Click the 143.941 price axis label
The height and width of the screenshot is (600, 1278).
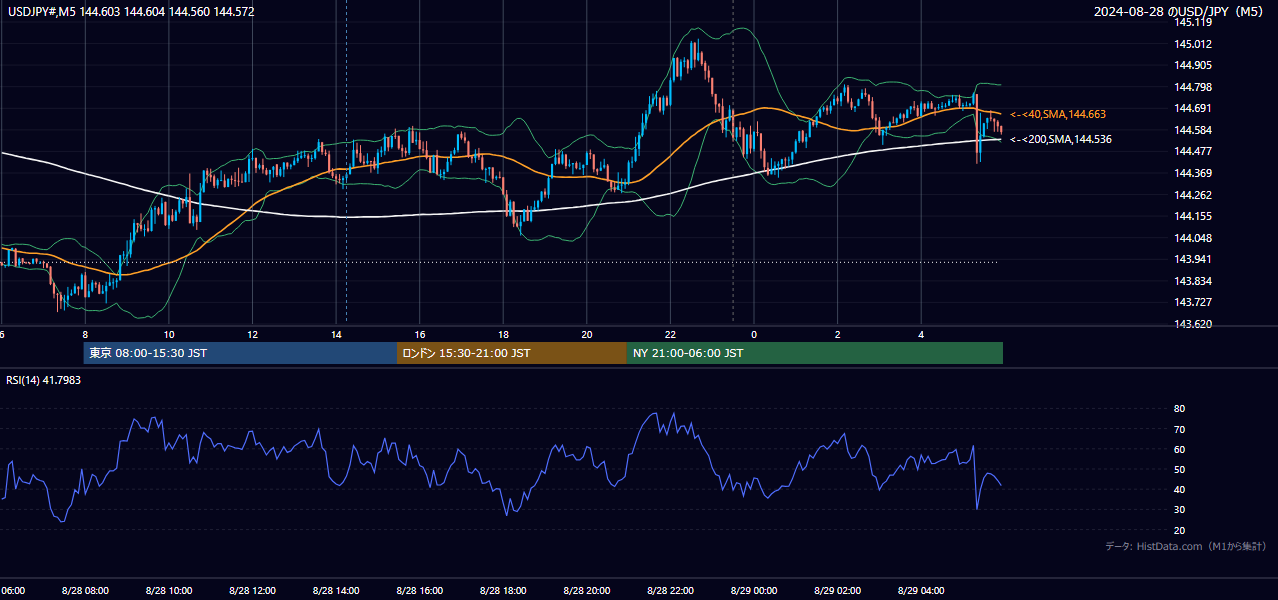point(1194,259)
